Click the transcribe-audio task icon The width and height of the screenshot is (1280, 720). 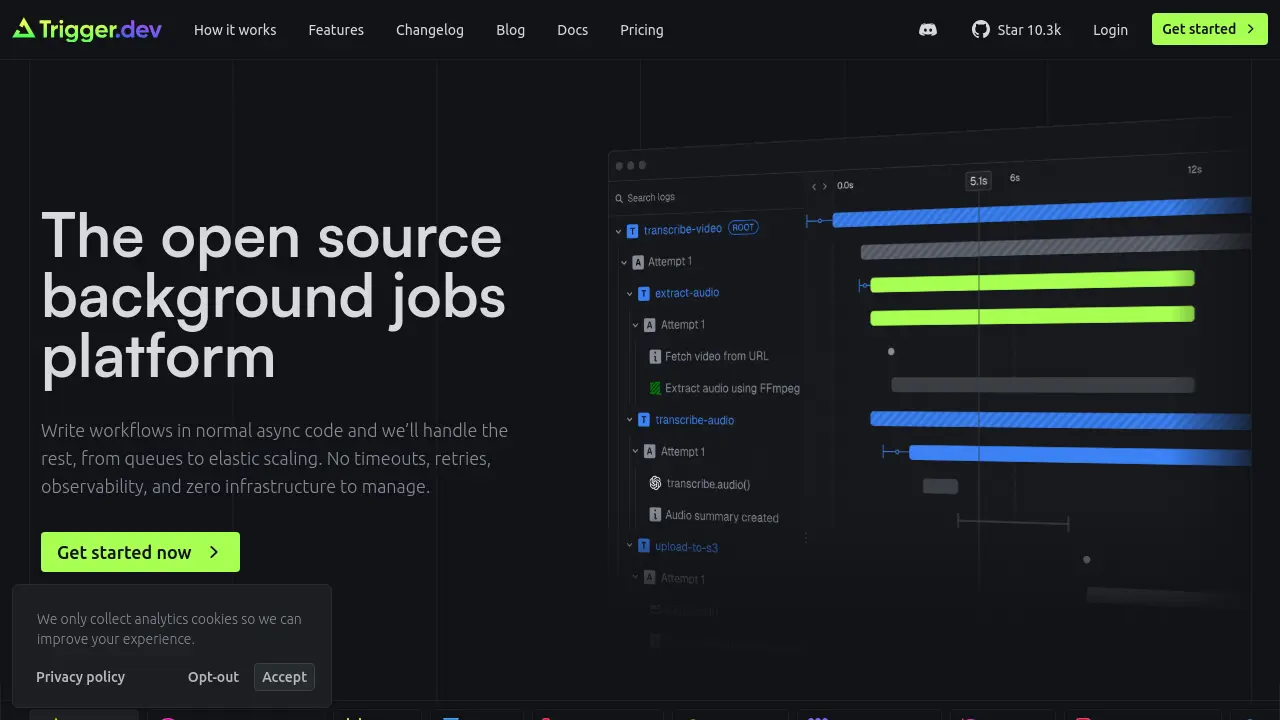[644, 420]
